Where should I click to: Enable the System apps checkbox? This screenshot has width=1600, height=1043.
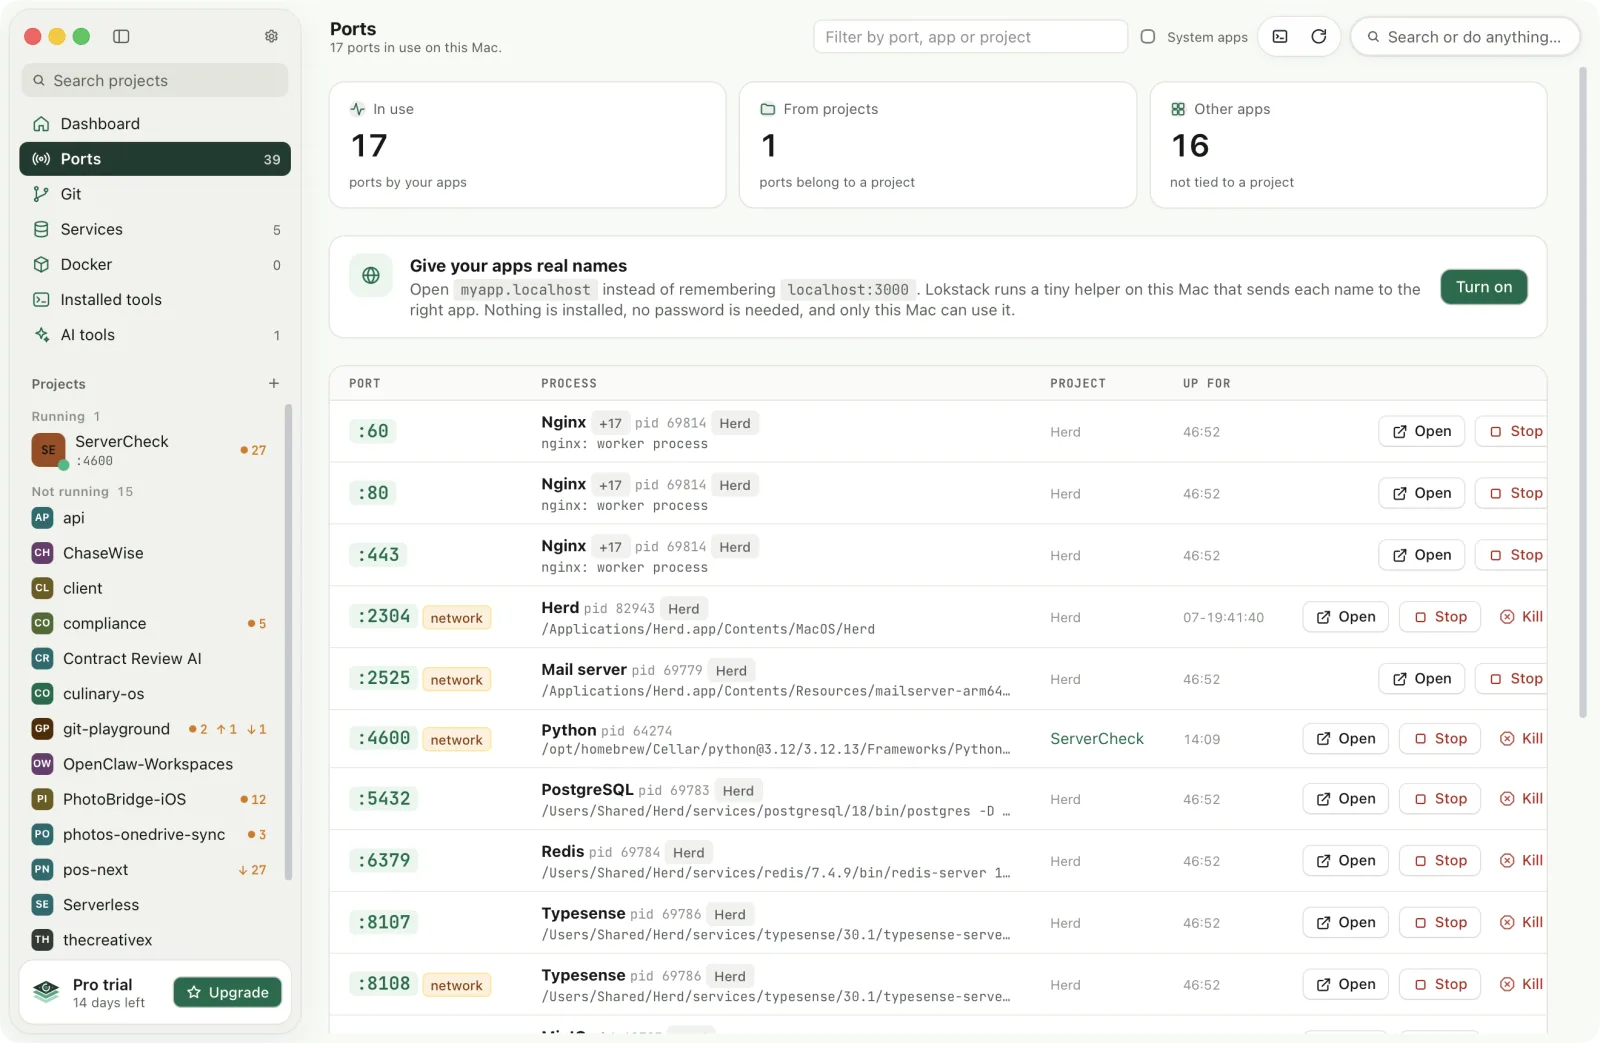coord(1148,37)
